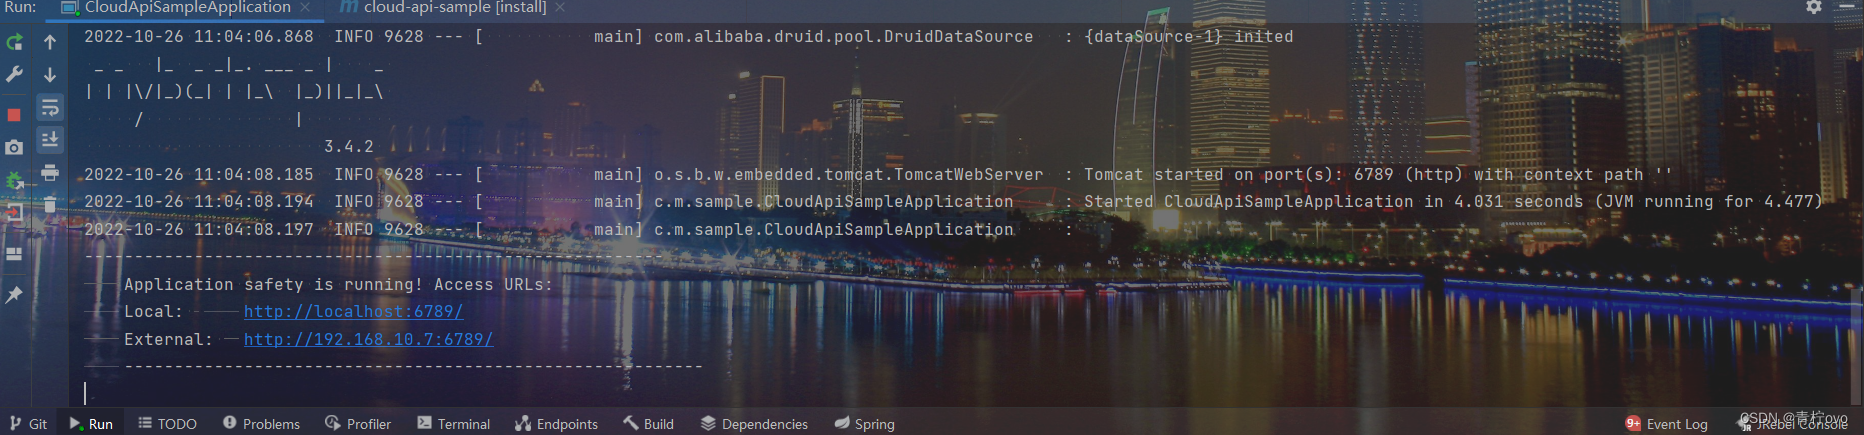
Task: Close the CloudApiSampleApplication tab
Action: [x=305, y=8]
